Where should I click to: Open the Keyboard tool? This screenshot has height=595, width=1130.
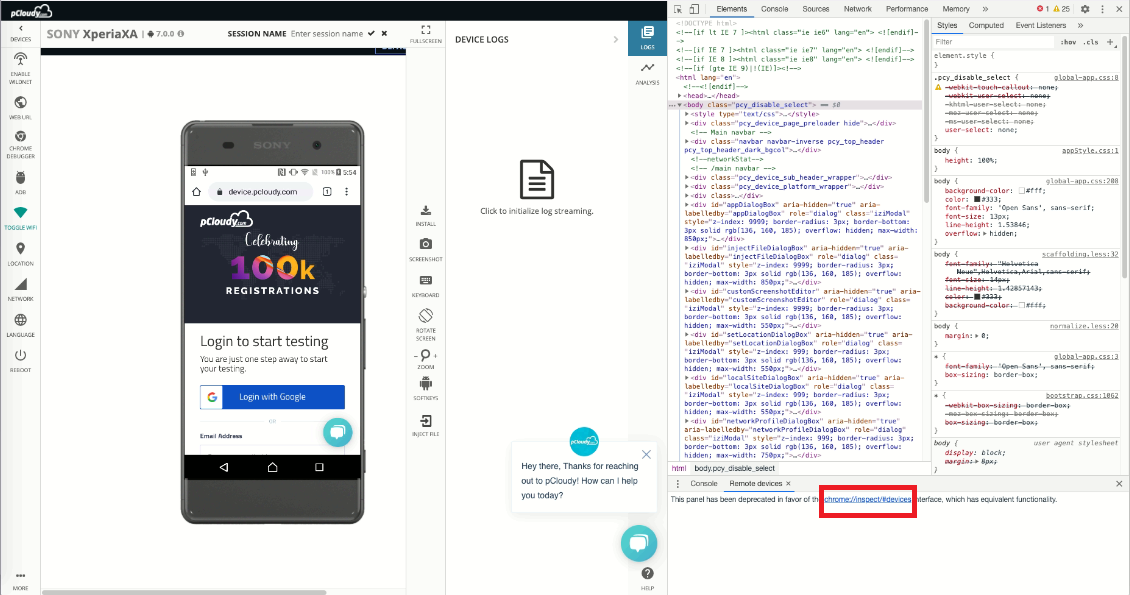[x=426, y=285]
